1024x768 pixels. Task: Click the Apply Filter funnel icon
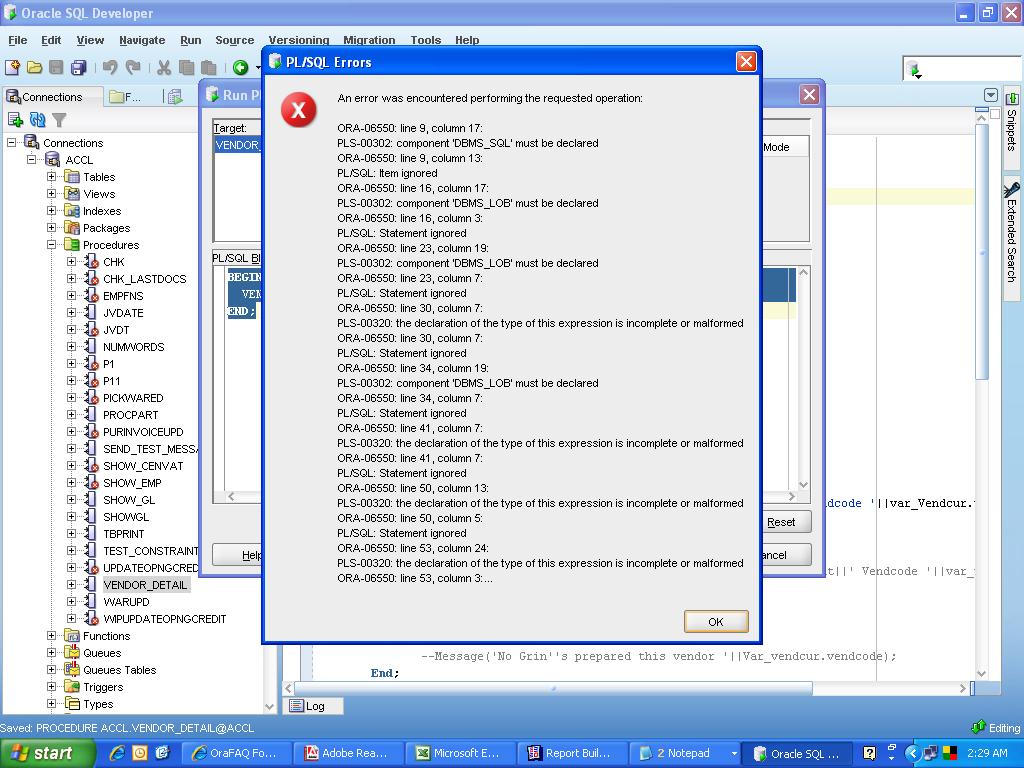[x=59, y=120]
